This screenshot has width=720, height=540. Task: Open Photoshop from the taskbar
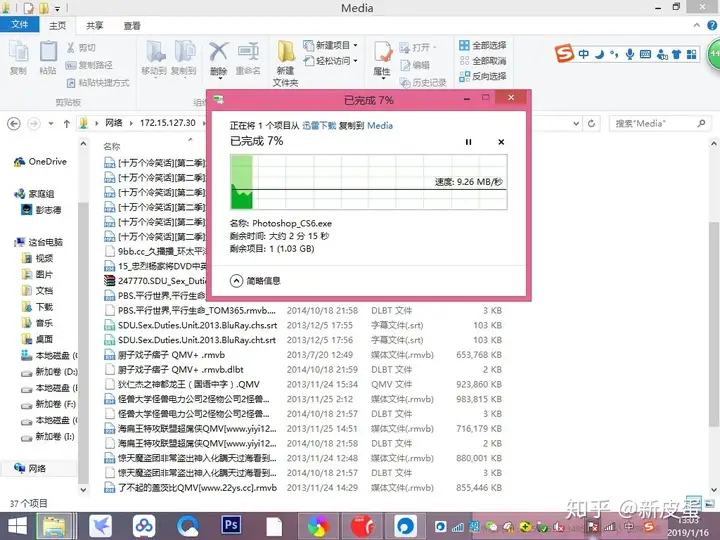point(231,525)
